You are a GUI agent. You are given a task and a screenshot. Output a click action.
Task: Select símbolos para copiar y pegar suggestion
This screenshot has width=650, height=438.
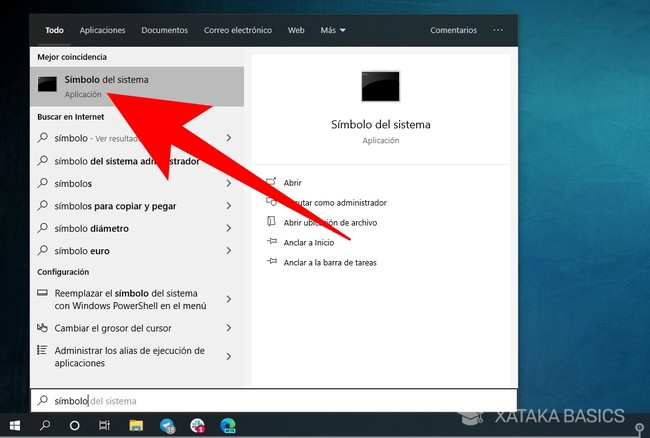[115, 206]
